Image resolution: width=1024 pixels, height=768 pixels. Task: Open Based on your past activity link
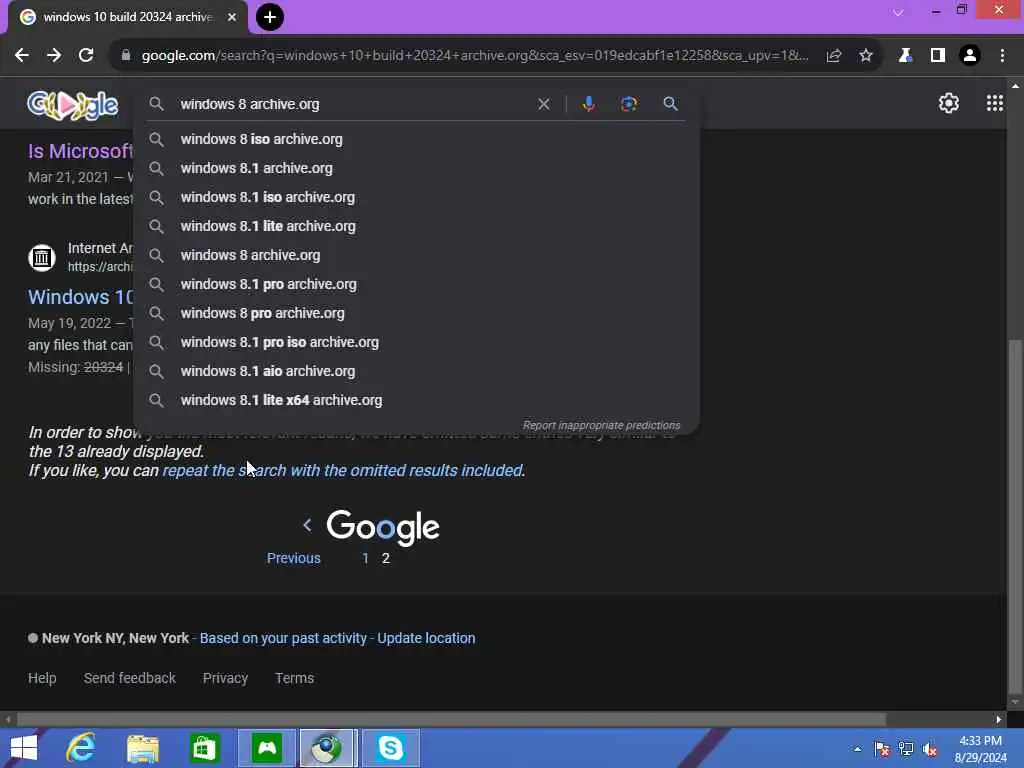283,638
